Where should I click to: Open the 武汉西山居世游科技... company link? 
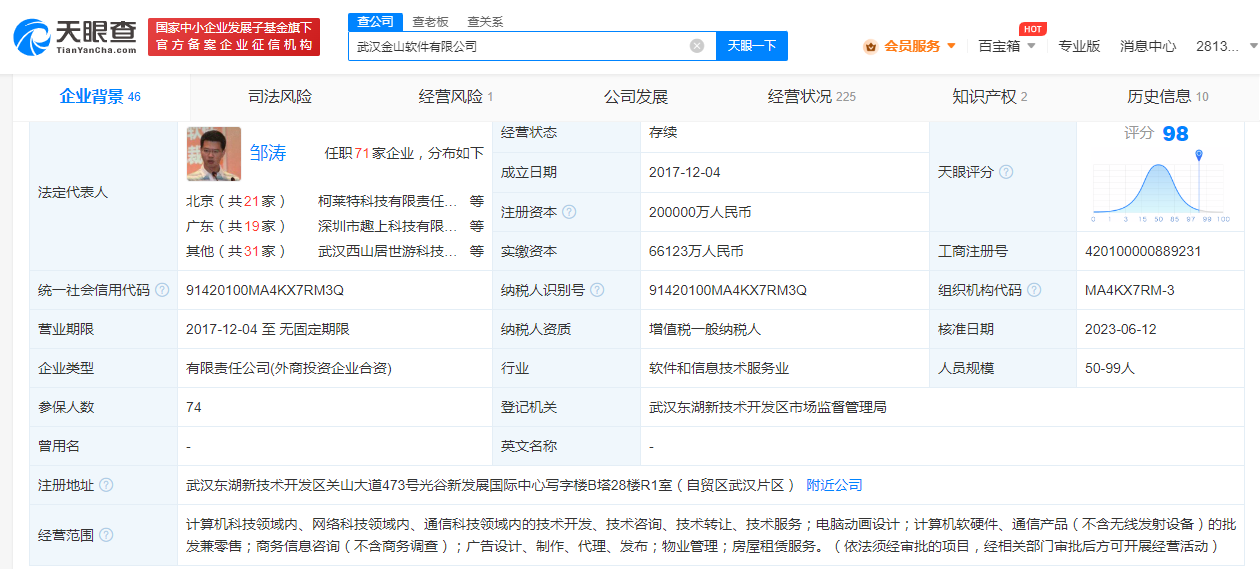(x=388, y=251)
